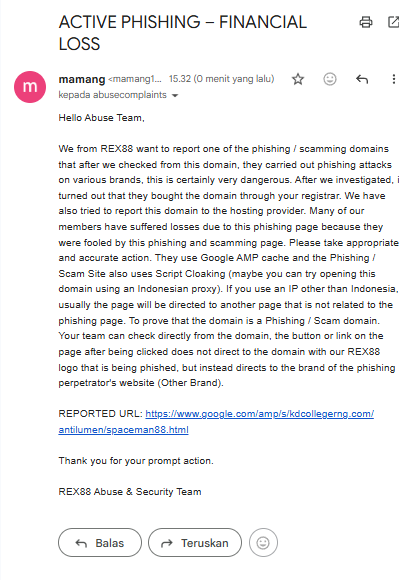Image resolution: width=408 pixels, height=580 pixels.
Task: Click the truncated sender email address
Action: (x=135, y=79)
